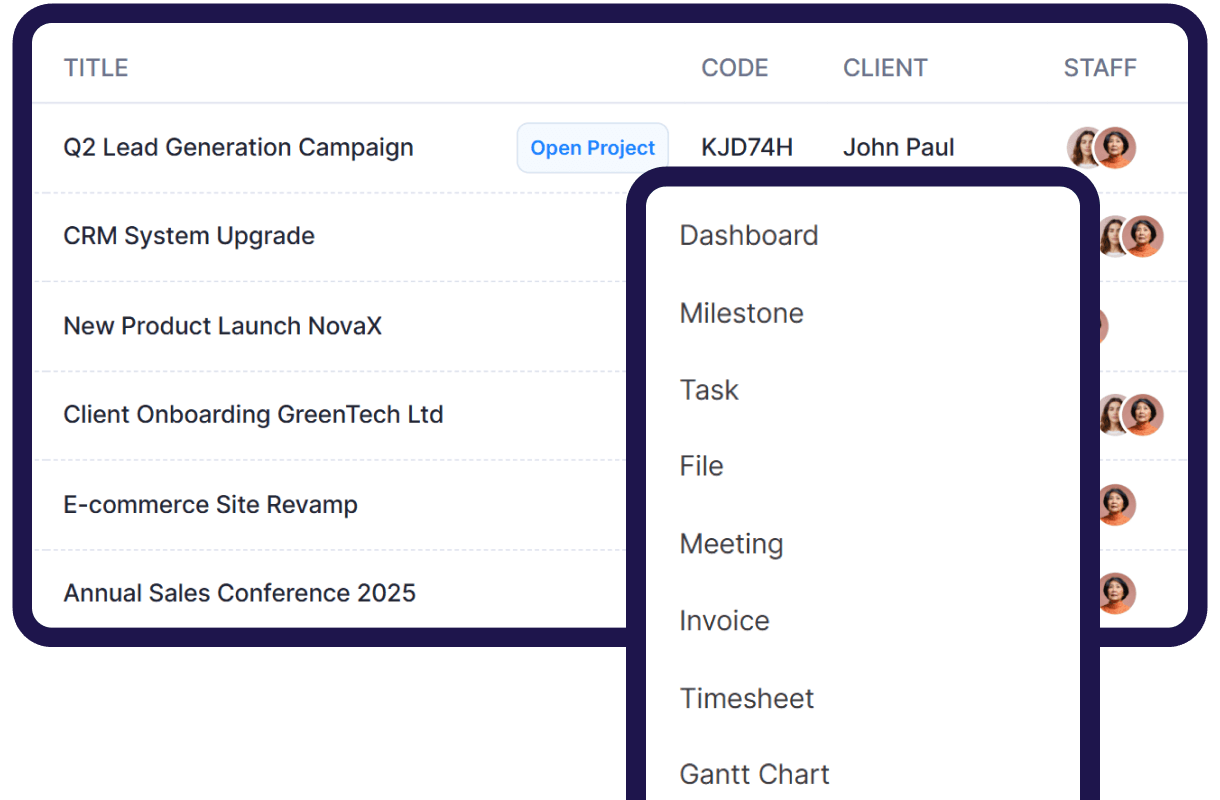Screen dimensions: 1220x800
Task: Open Invoice from the project menu
Action: [724, 621]
